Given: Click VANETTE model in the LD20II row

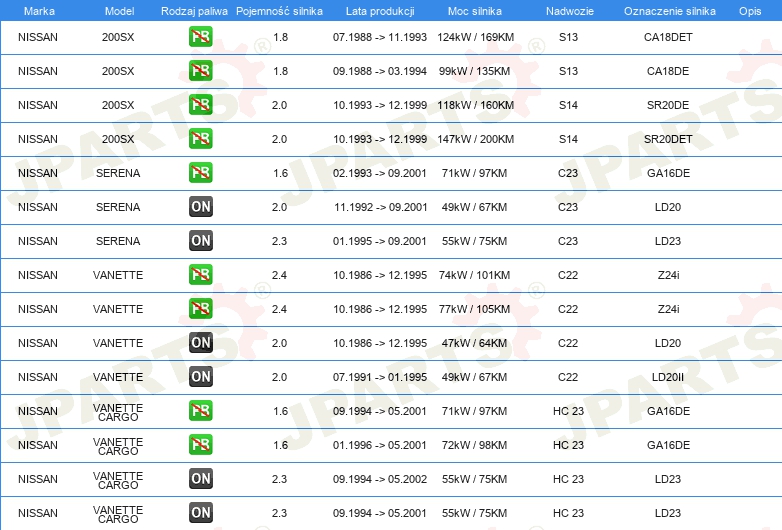Looking at the screenshot, I should 118,377.
